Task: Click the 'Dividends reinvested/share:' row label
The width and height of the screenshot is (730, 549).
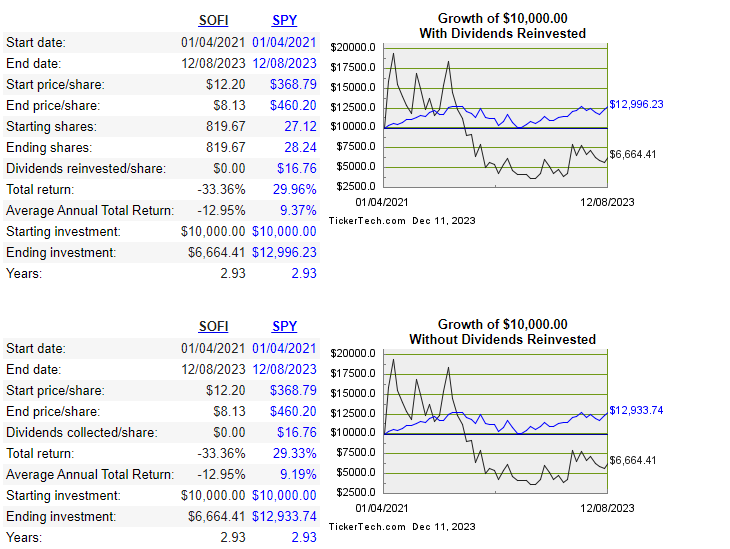Action: [x=86, y=168]
